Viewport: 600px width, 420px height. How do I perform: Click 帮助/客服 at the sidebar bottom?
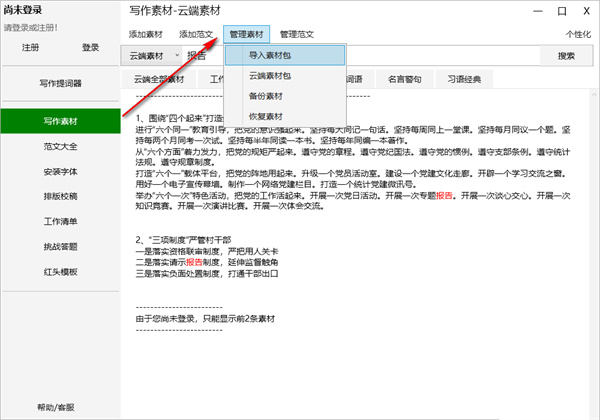[57, 406]
